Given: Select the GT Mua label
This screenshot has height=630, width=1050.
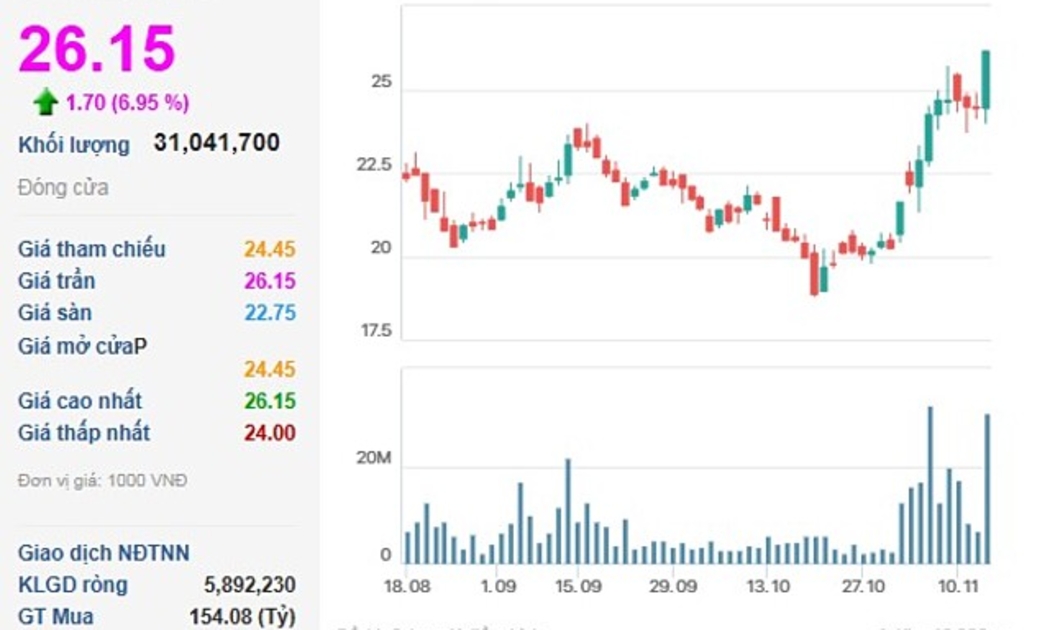Looking at the screenshot, I should 56,617.
